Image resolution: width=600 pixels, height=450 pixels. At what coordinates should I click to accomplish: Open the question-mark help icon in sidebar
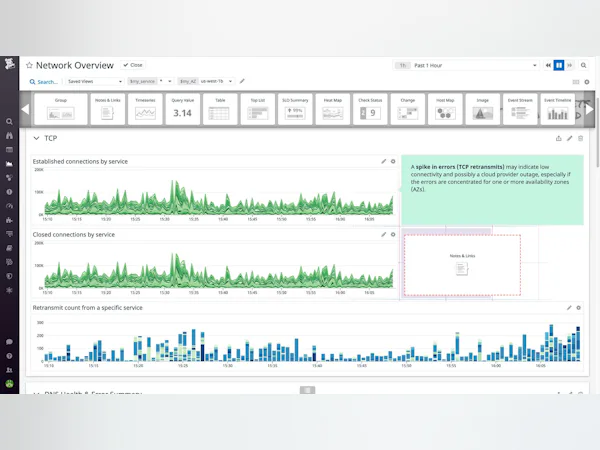tap(10, 356)
